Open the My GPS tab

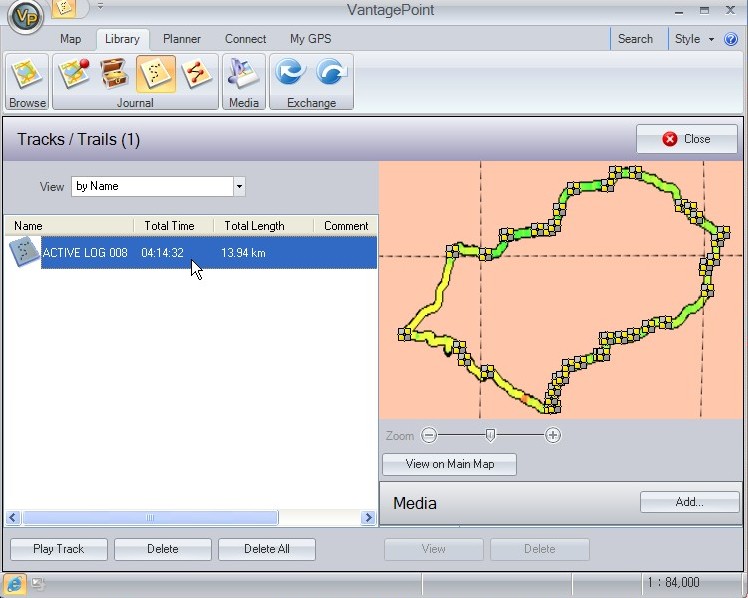tap(311, 39)
